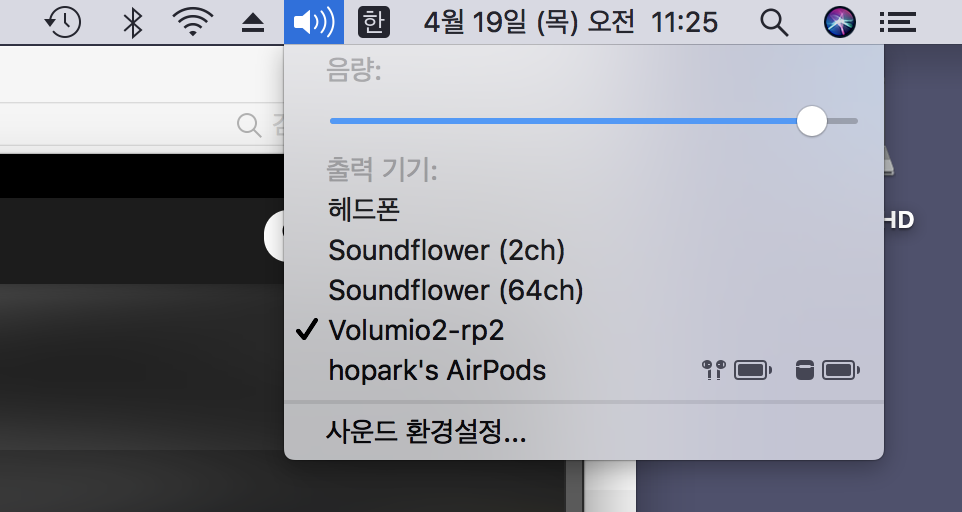The width and height of the screenshot is (962, 512).
Task: Open the date and time 11:25 clock
Action: pyautogui.click(x=571, y=22)
